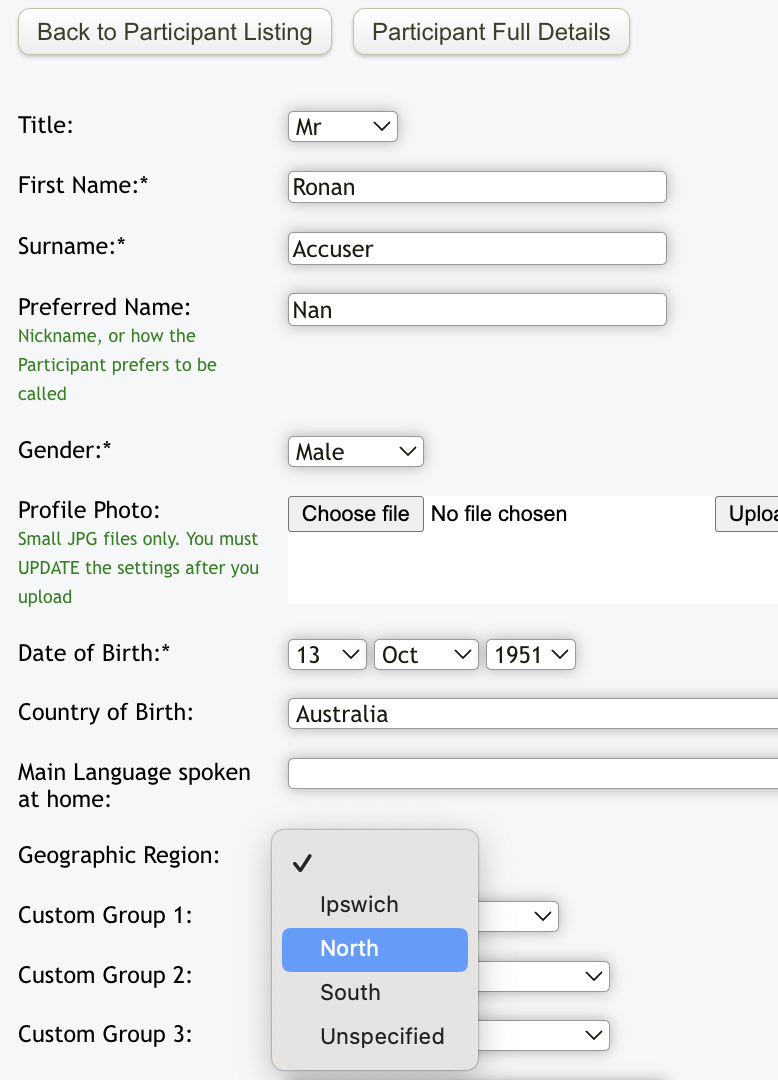Expand the Gender dropdown

tap(355, 452)
